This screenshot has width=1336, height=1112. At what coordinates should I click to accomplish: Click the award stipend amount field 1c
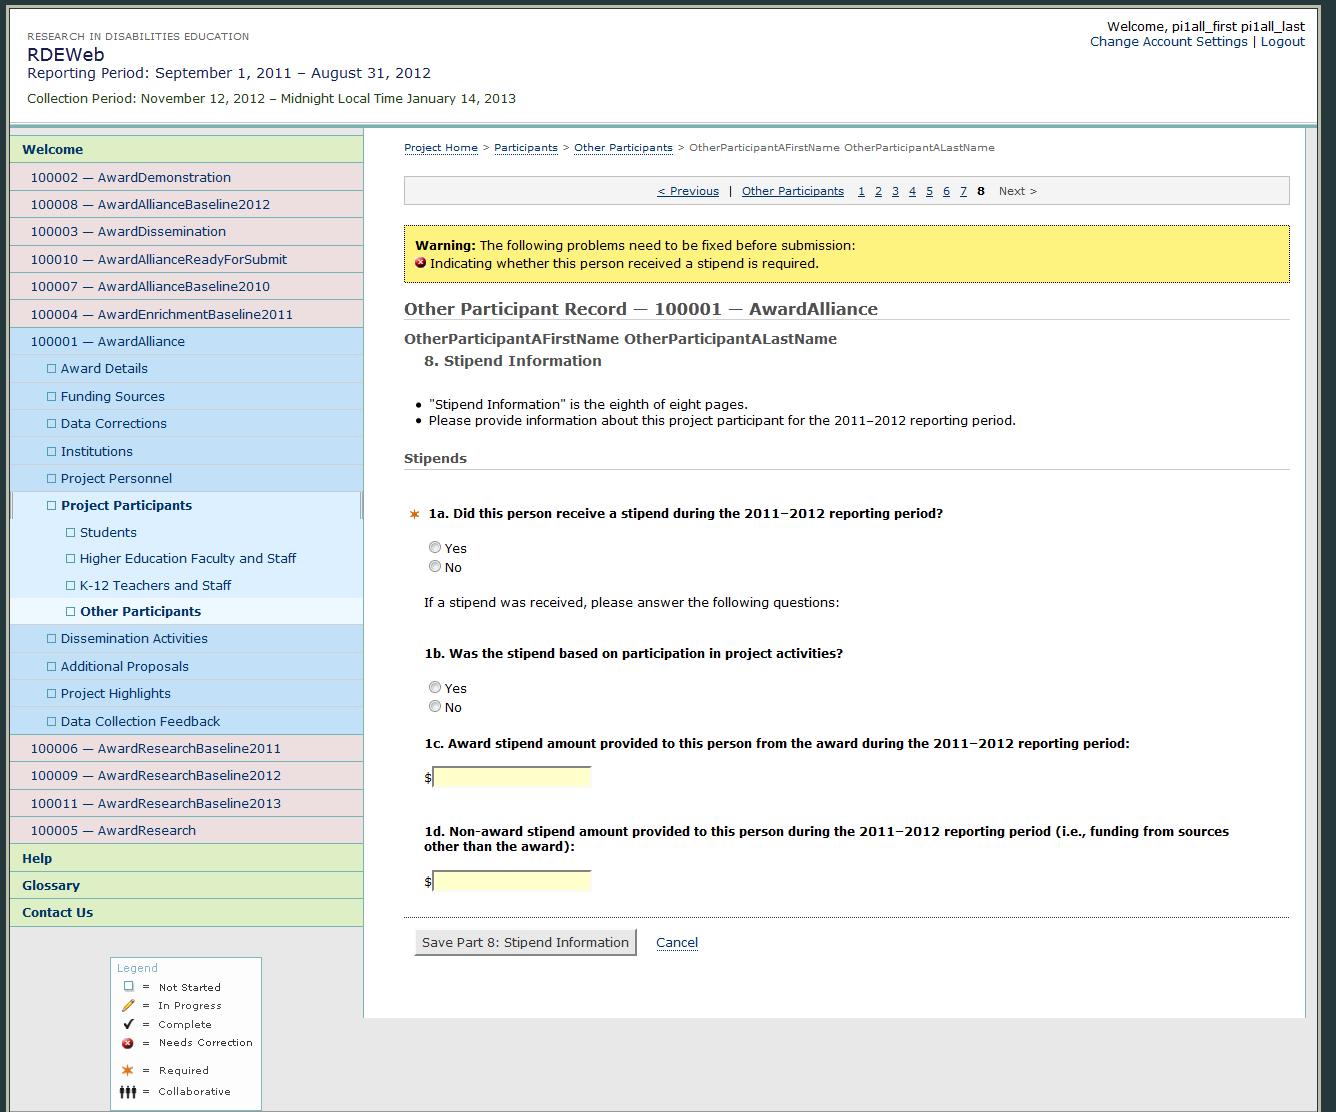coord(512,778)
